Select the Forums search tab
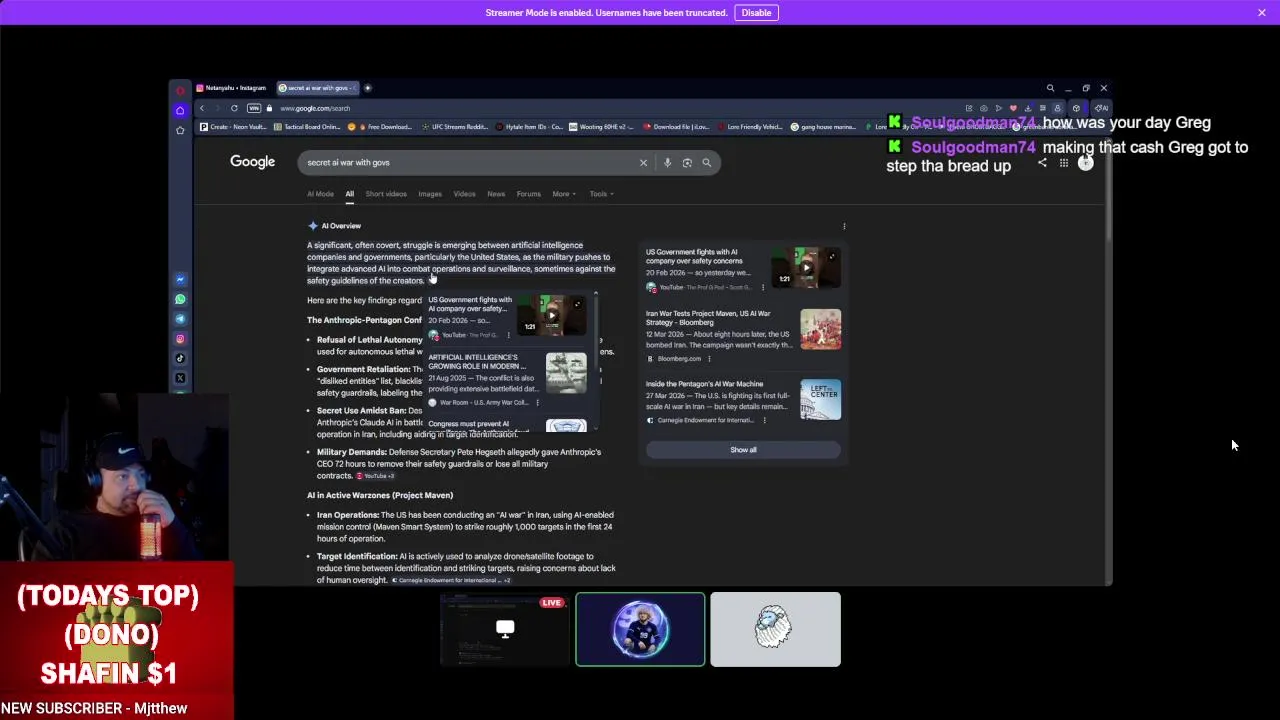Image resolution: width=1280 pixels, height=720 pixels. (529, 194)
